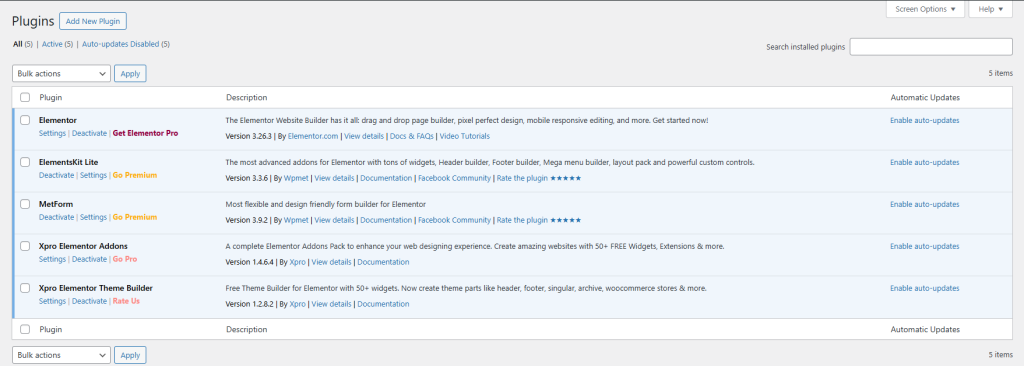
Task: Click Go Pro for Xpro Elementor Addons
Action: click(x=125, y=259)
